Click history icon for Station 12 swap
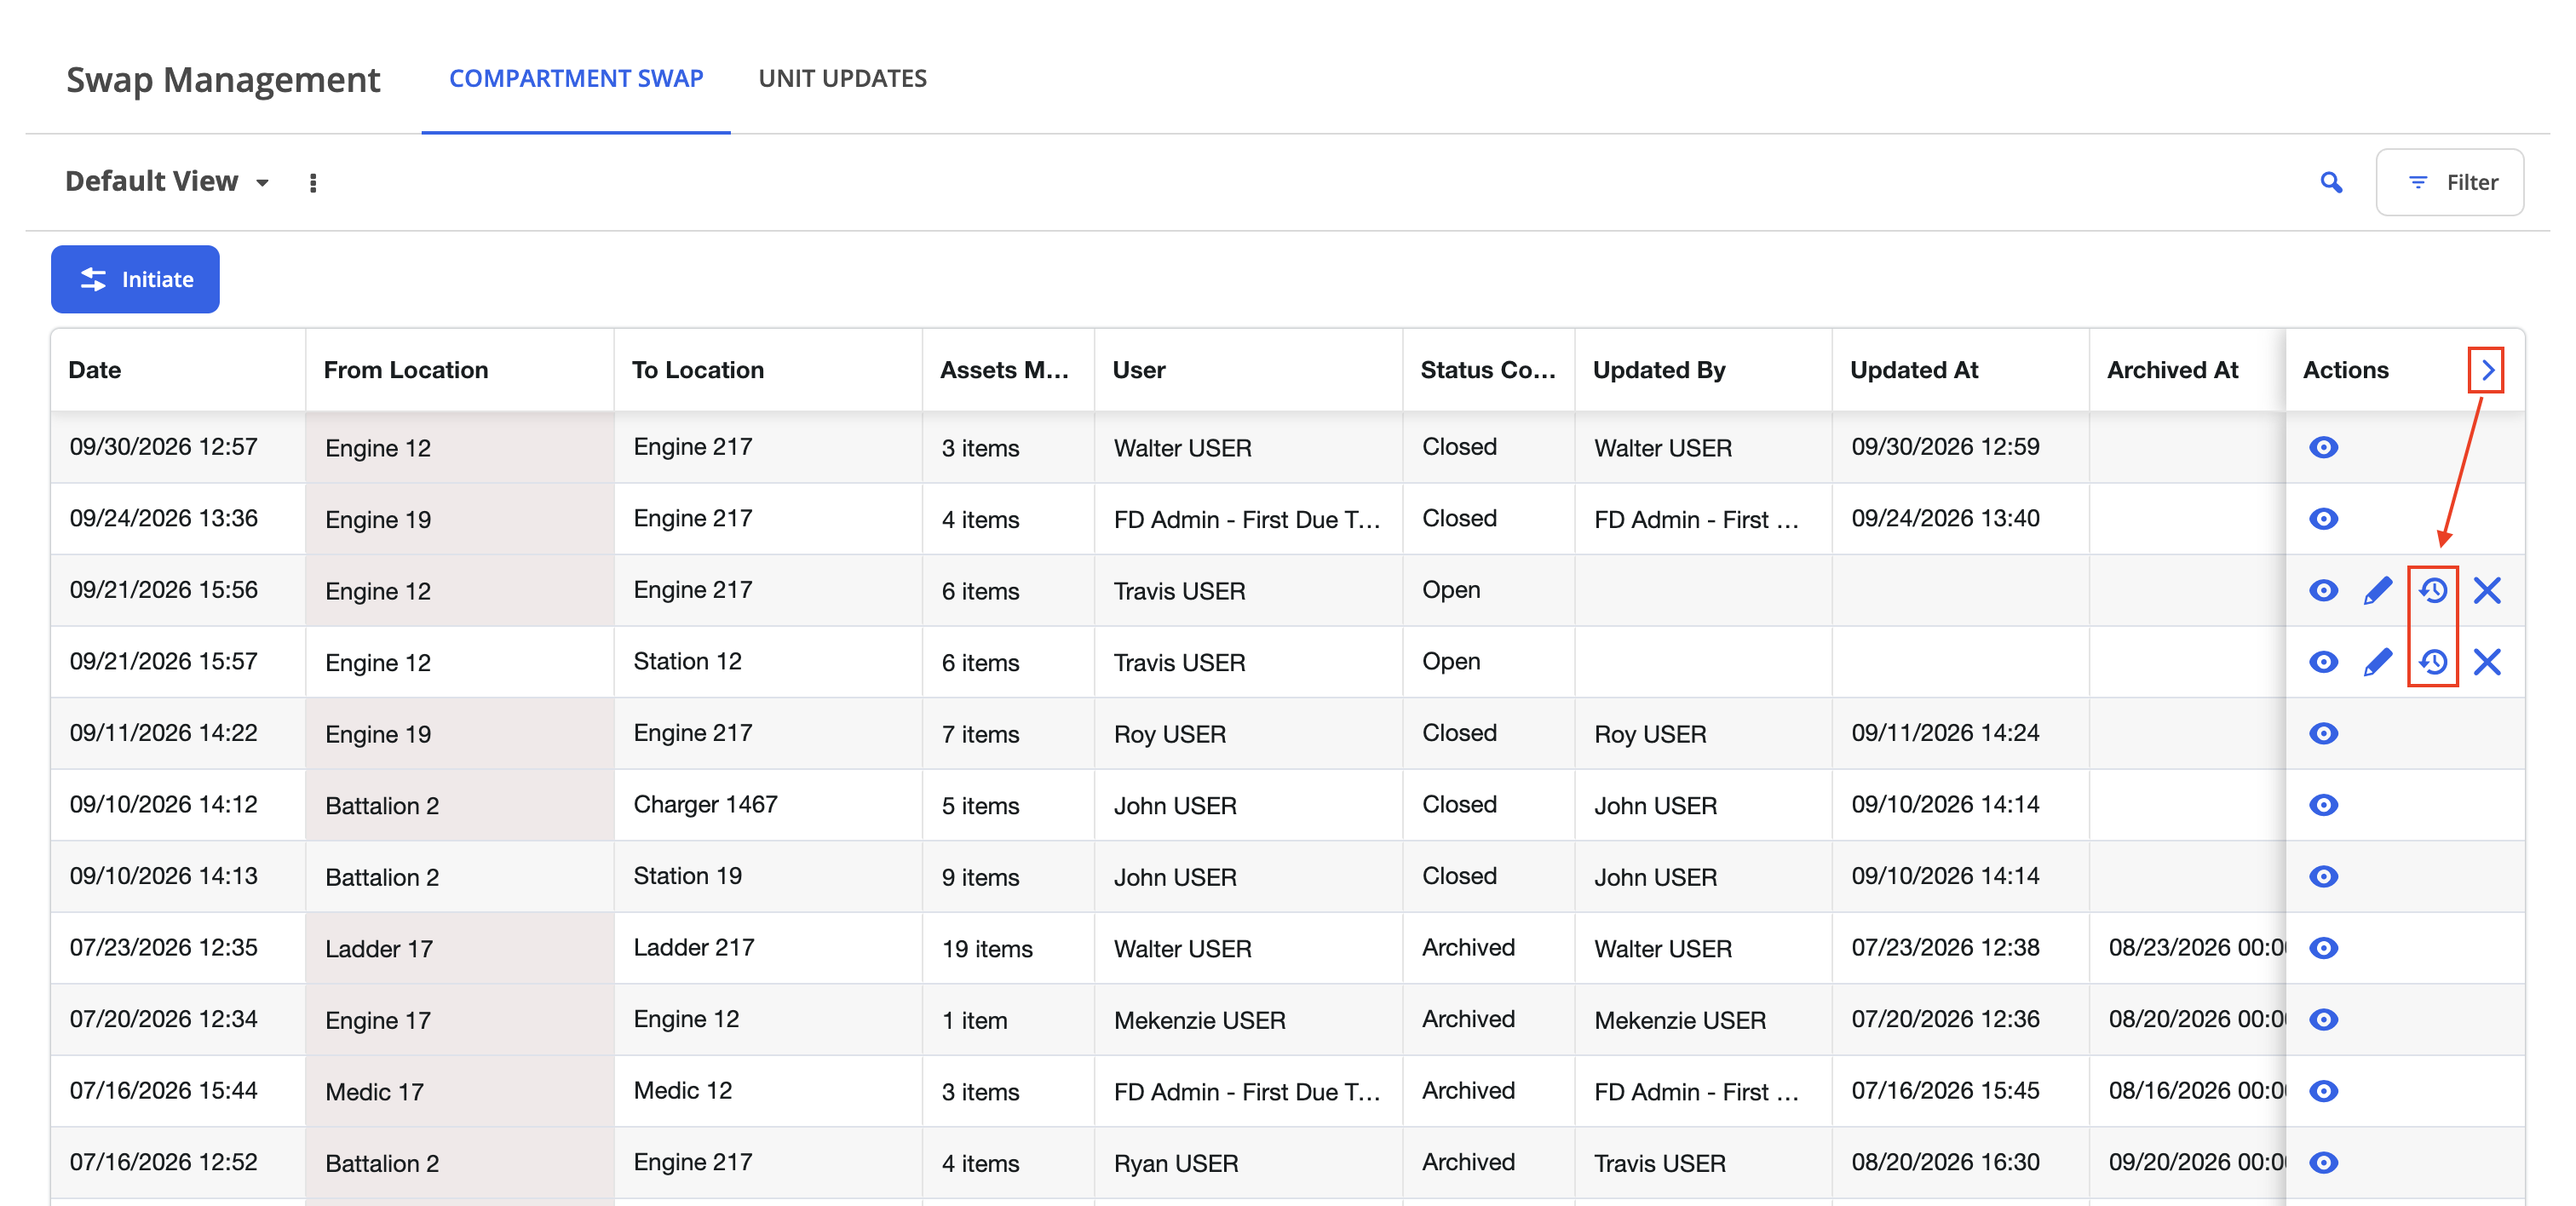The width and height of the screenshot is (2576, 1206). [2433, 661]
